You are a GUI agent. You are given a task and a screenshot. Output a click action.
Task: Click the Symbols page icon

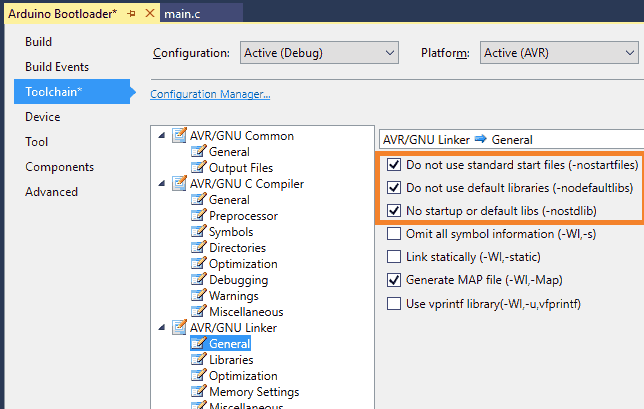point(198,232)
